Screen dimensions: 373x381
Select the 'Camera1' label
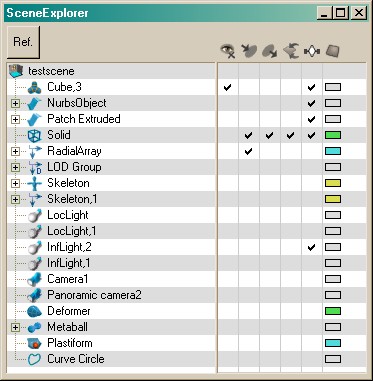(x=68, y=279)
